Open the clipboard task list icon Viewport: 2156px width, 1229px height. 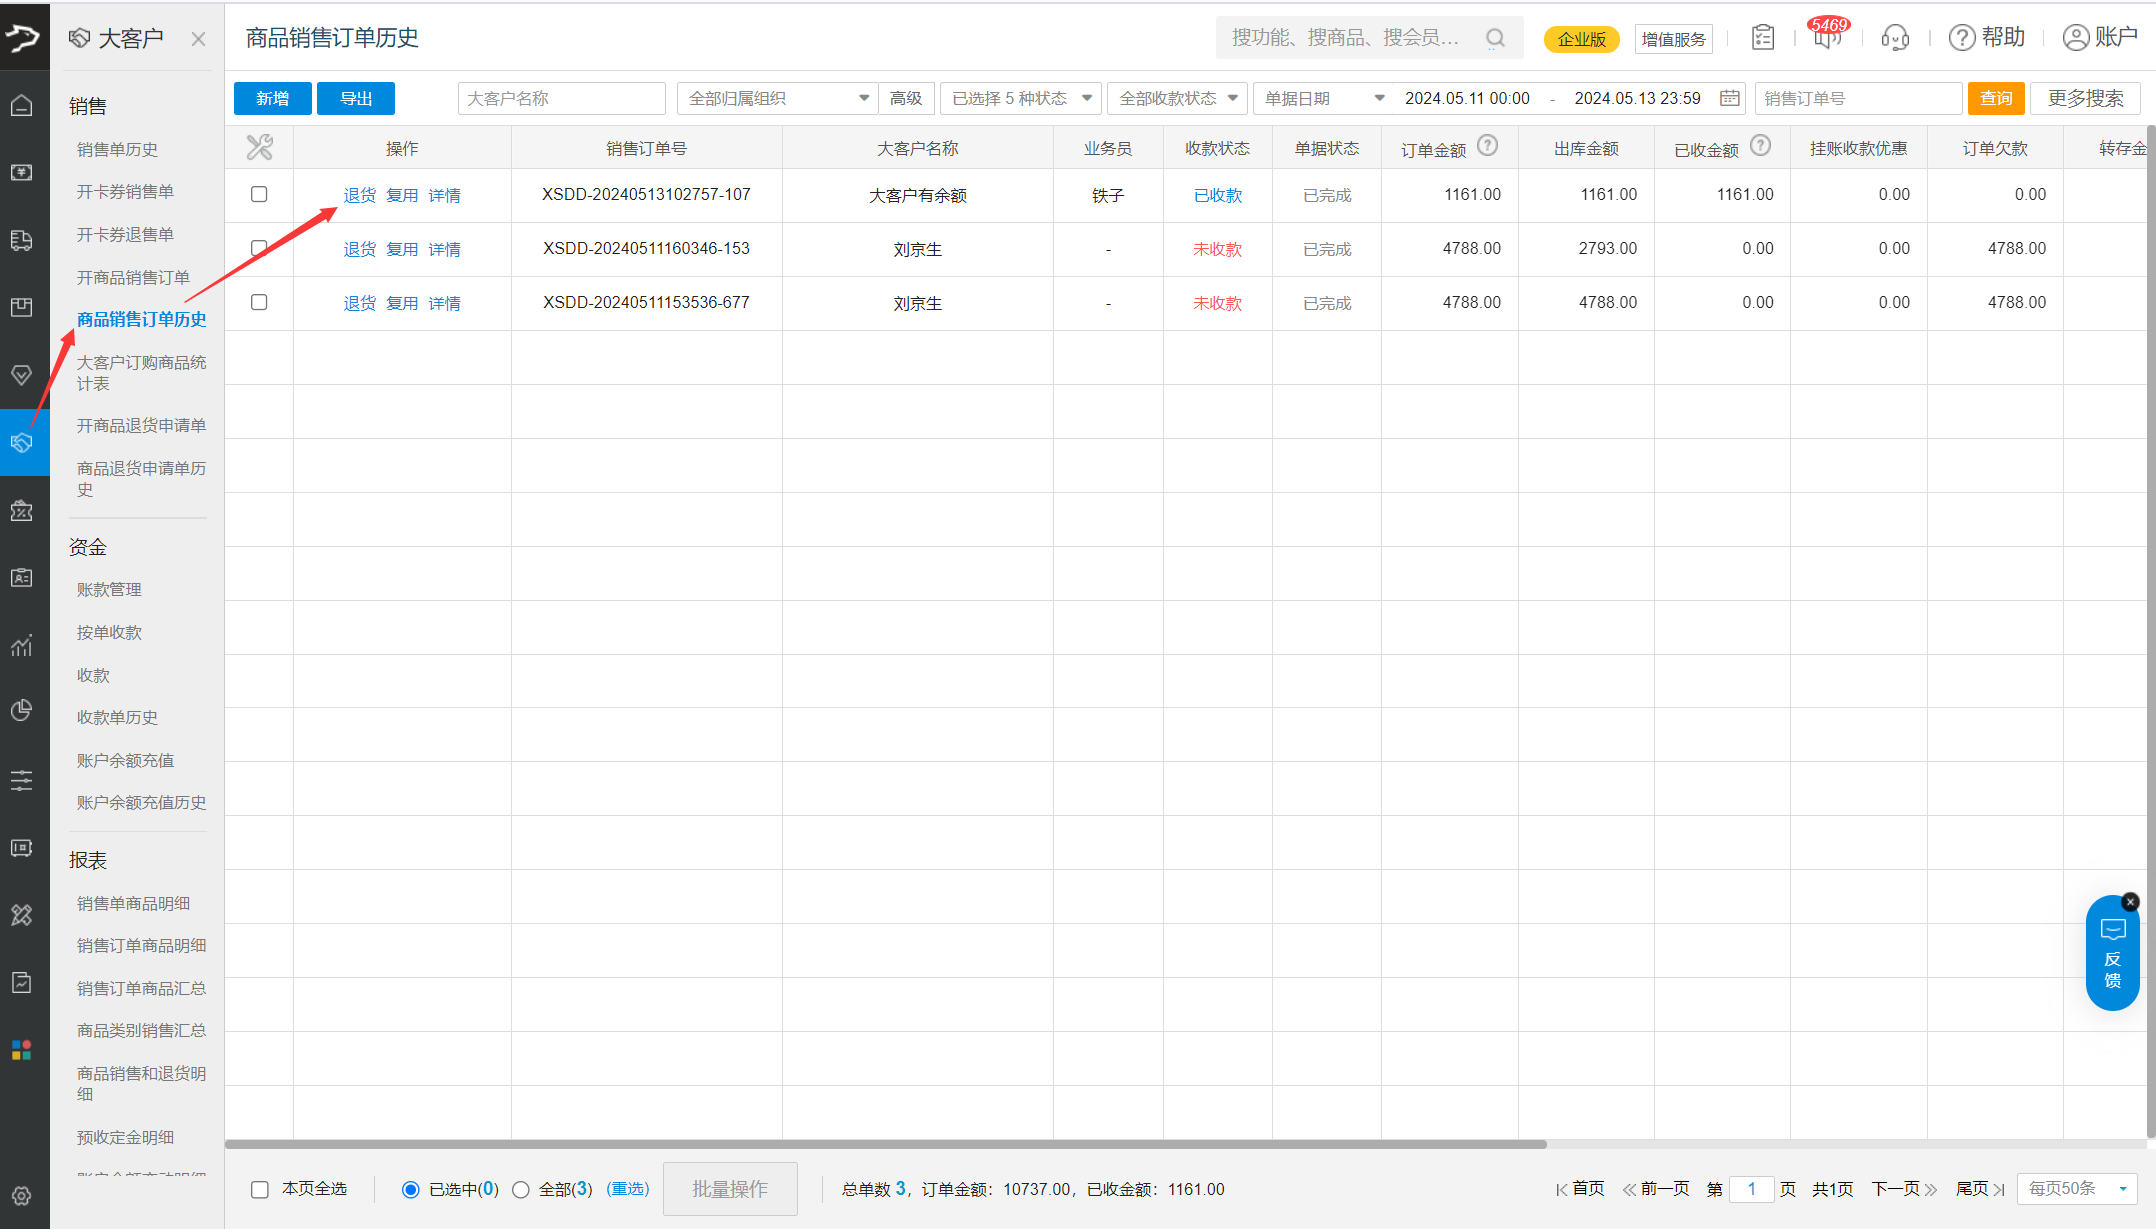point(1763,38)
